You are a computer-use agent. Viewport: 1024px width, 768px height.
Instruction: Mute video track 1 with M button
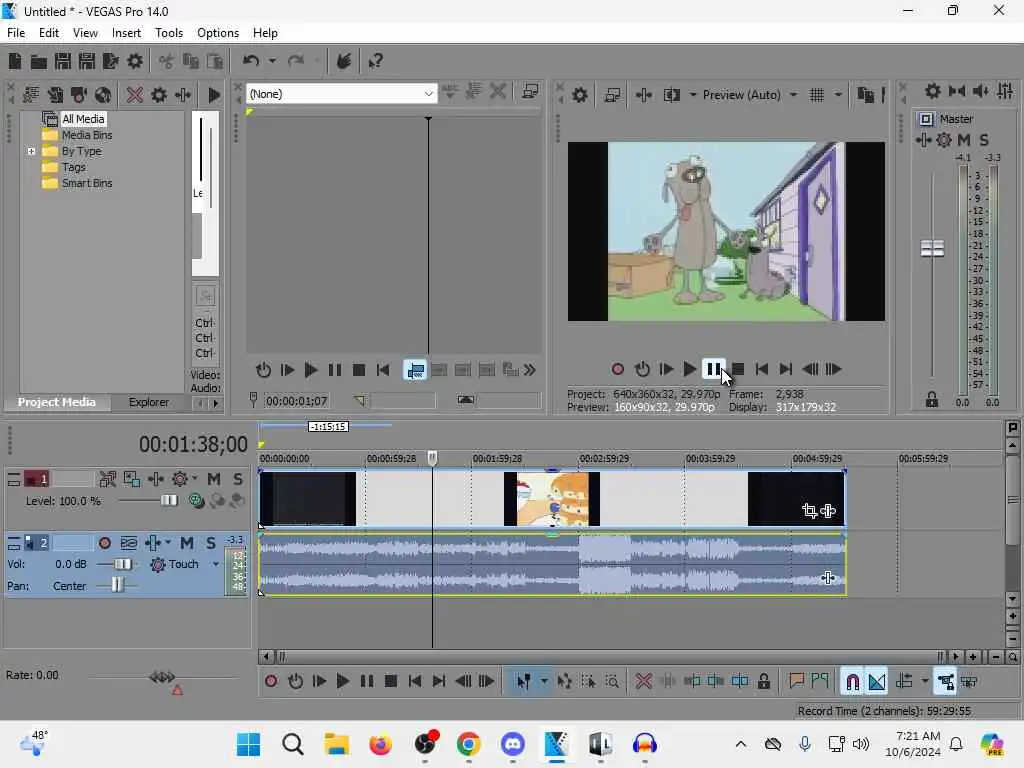(214, 479)
